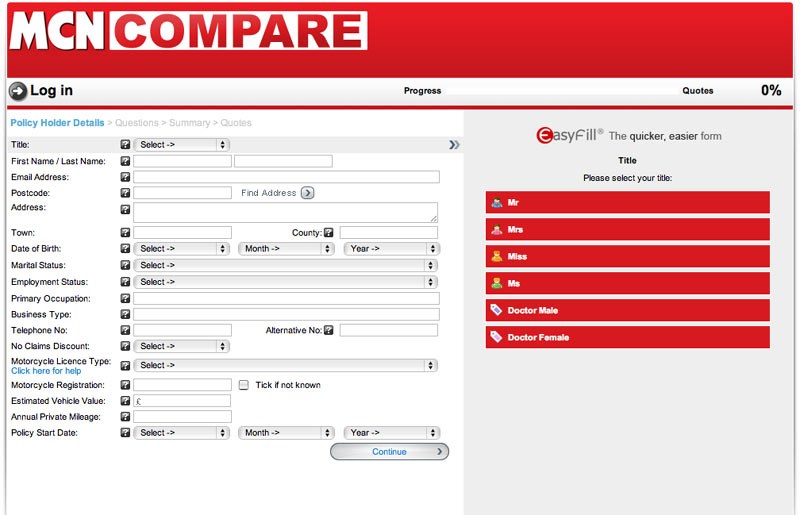Viewport: 800px width, 515px height.
Task: Click the Find Address arrow icon
Action: [x=307, y=193]
